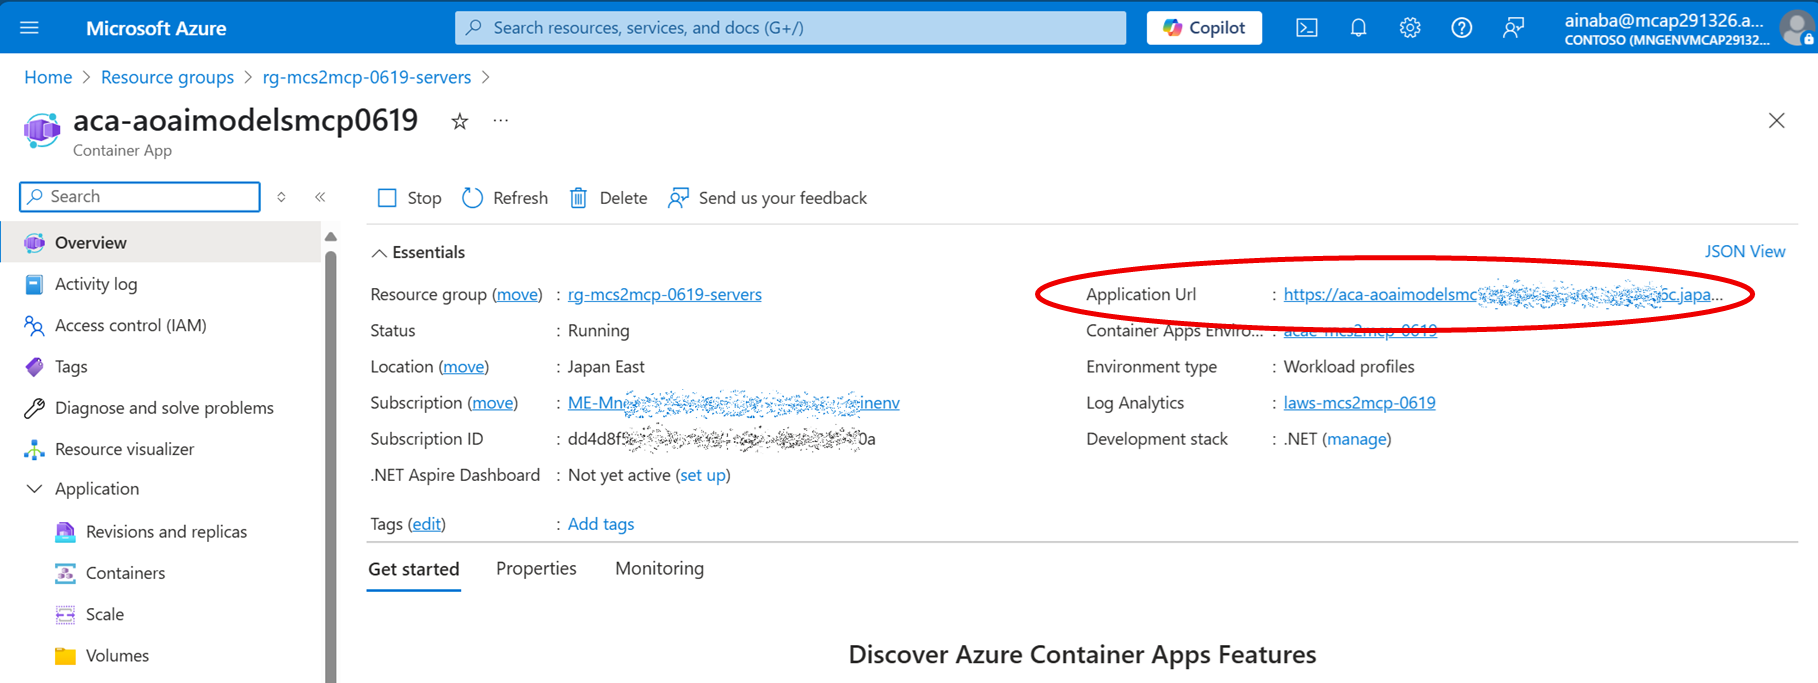Select Overview in the side menu
Image resolution: width=1818 pixels, height=683 pixels.
160,242
